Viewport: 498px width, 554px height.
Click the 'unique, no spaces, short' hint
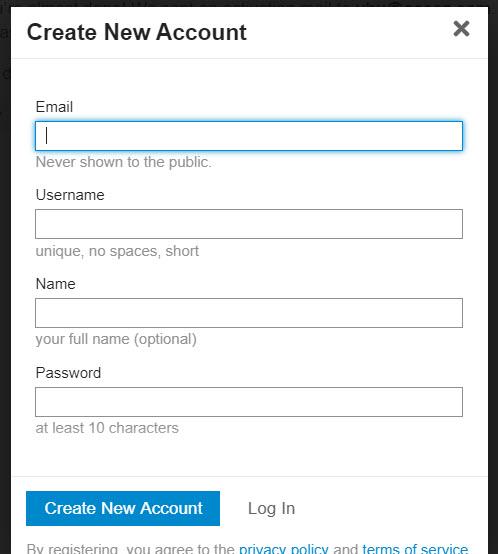click(x=117, y=251)
